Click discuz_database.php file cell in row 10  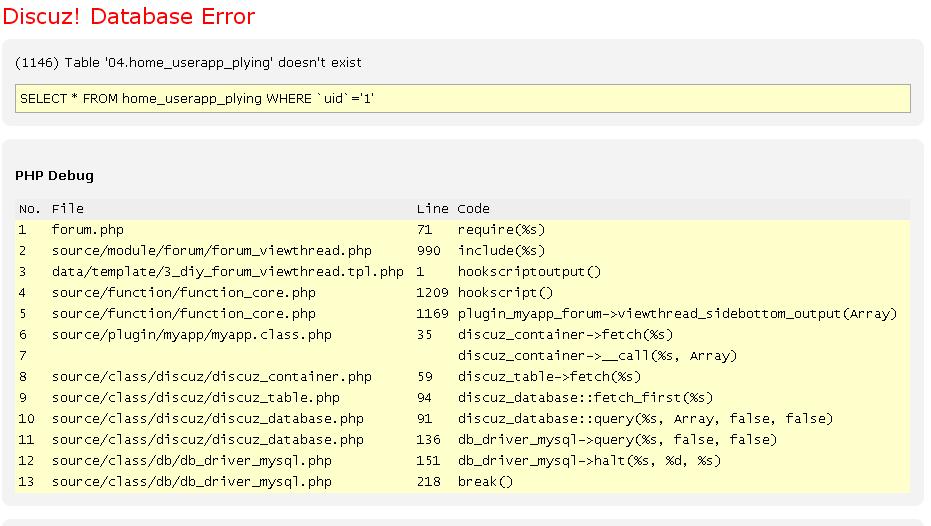point(208,419)
